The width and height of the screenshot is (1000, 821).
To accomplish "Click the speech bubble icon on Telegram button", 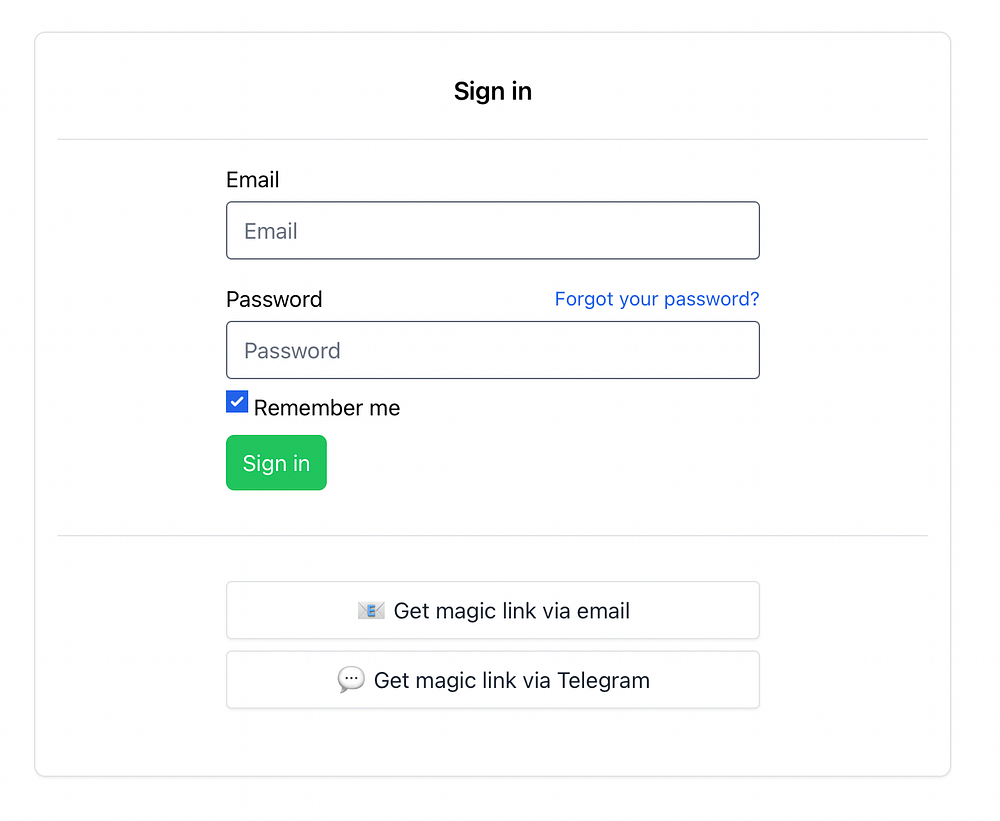I will click(351, 681).
